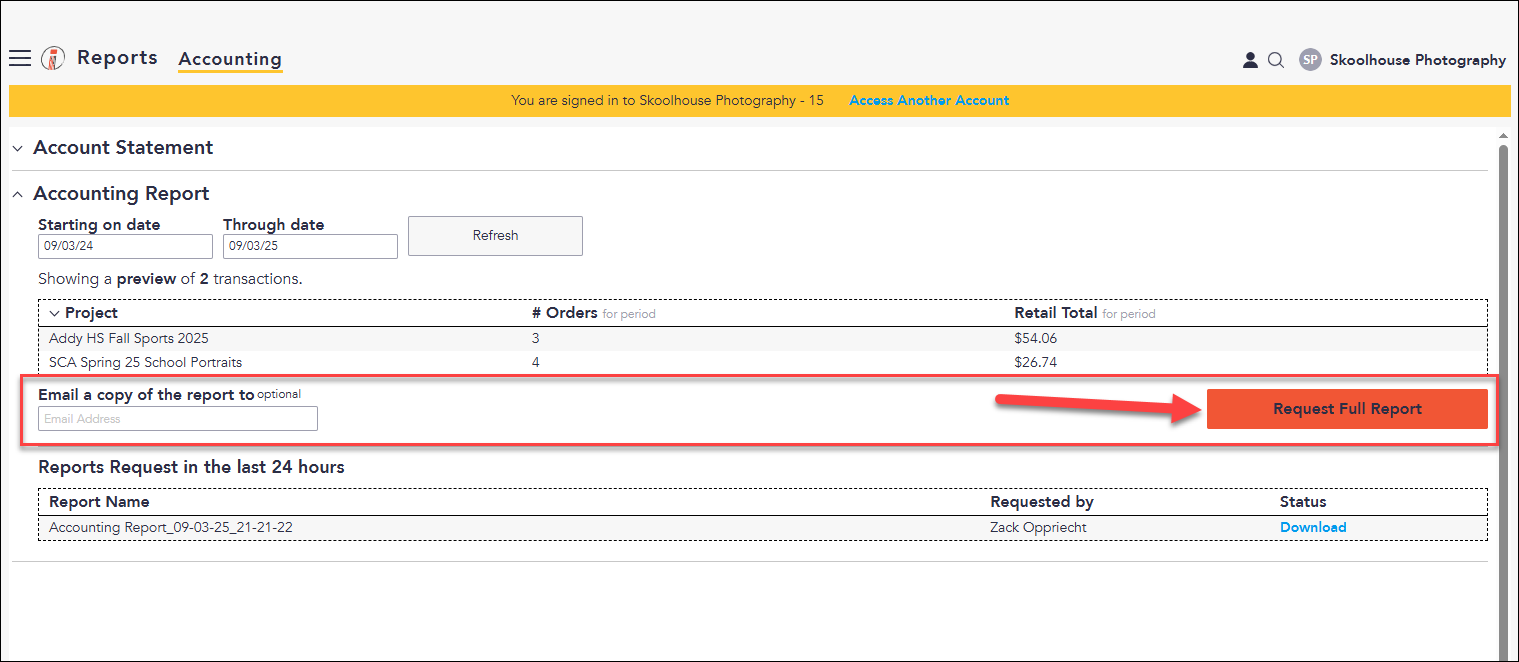Open the hamburger menu icon
The image size is (1519, 662).
tap(20, 58)
